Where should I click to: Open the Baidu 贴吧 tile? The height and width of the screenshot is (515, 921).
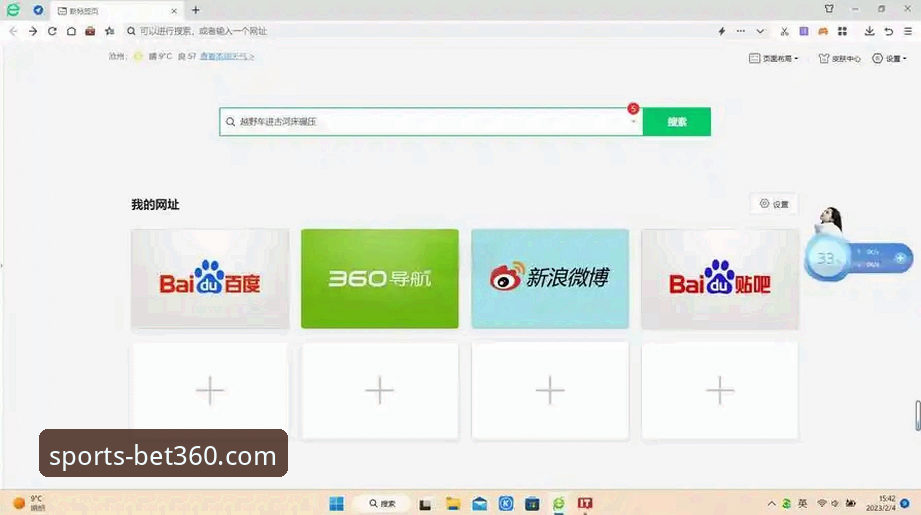[x=720, y=278]
